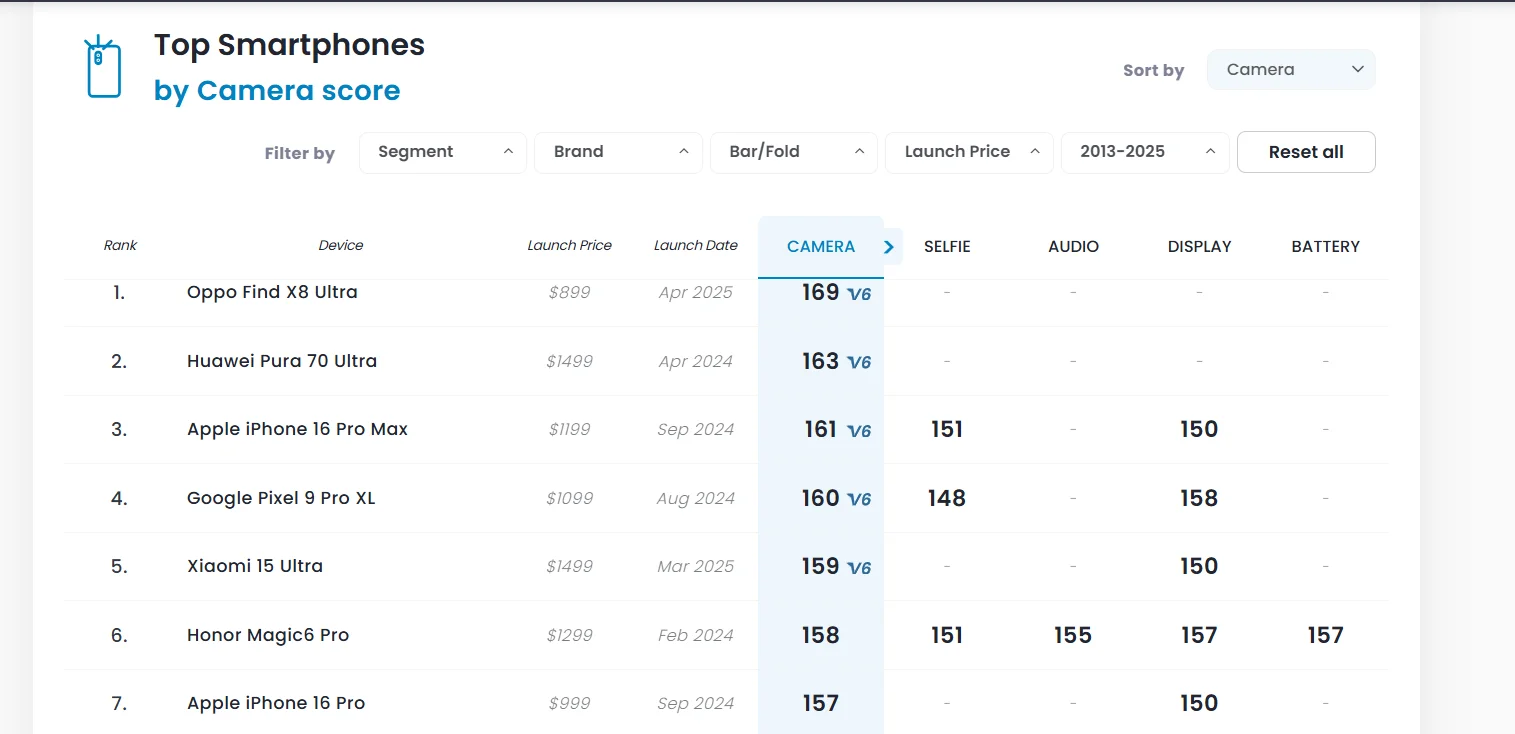Screen dimensions: 1515x734
Task: Expand the Brand filter
Action: click(618, 152)
